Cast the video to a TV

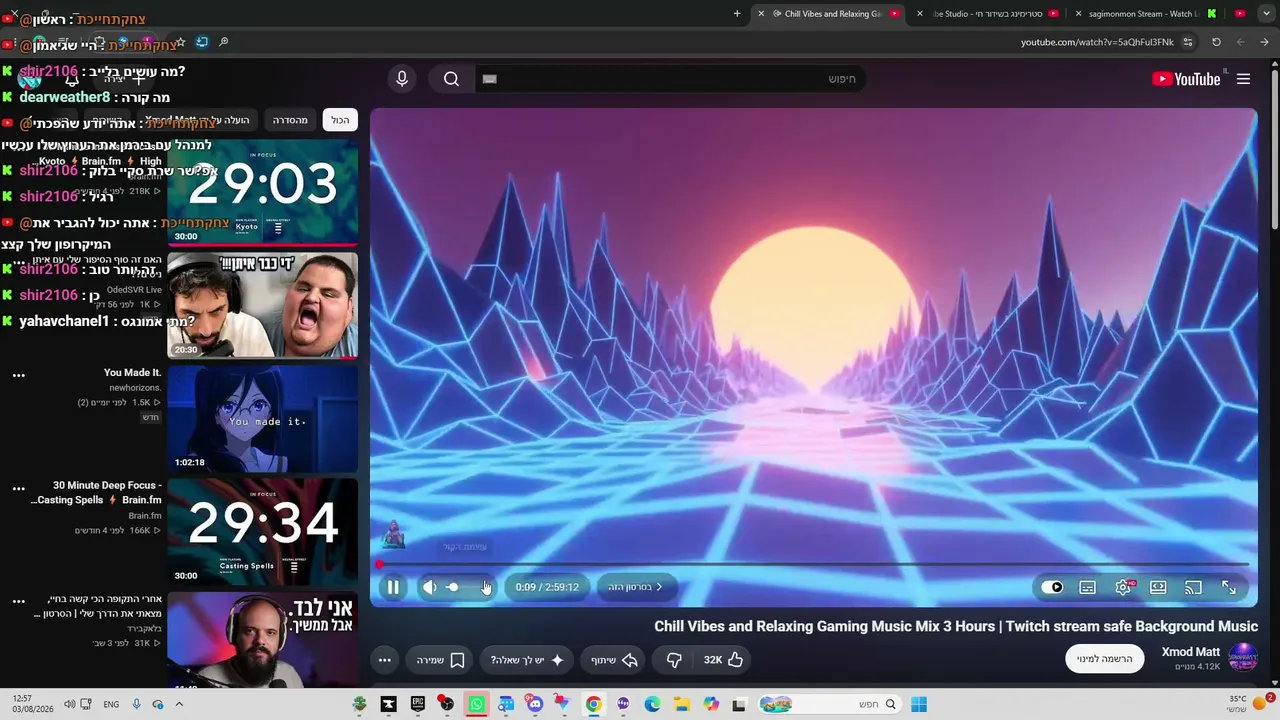pyautogui.click(x=1193, y=587)
